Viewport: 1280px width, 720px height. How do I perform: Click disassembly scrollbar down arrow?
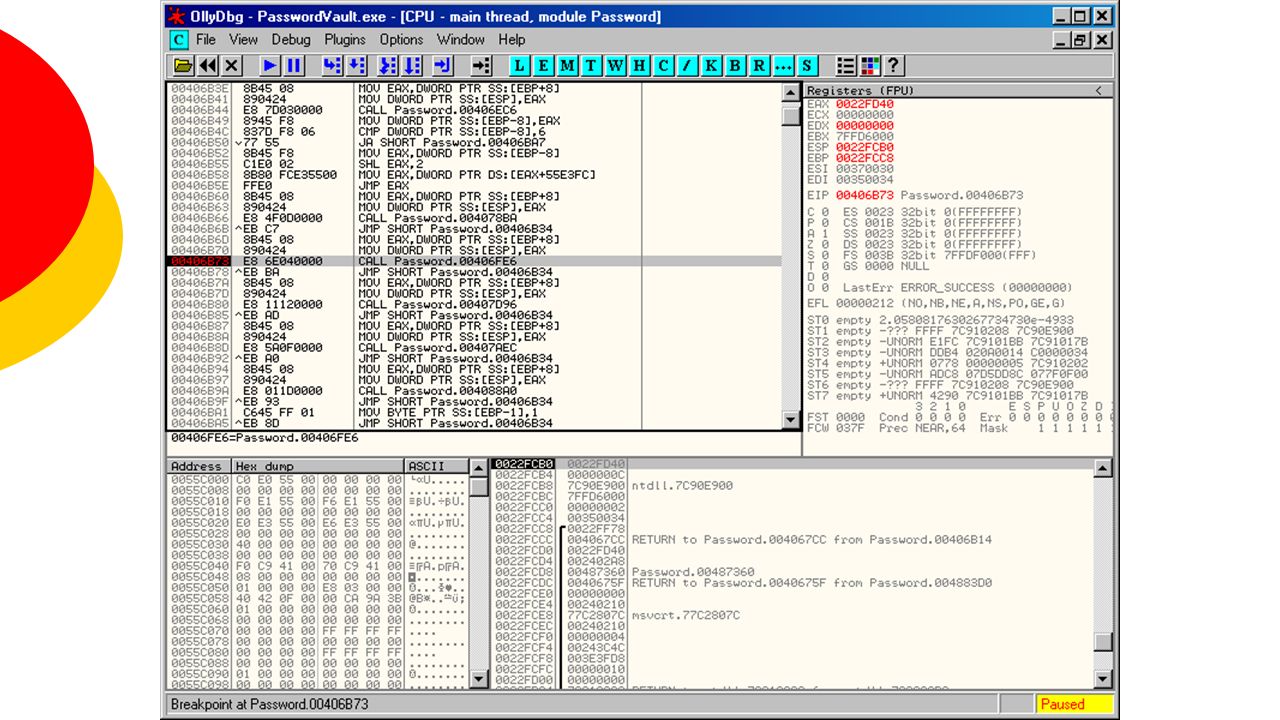[x=791, y=422]
